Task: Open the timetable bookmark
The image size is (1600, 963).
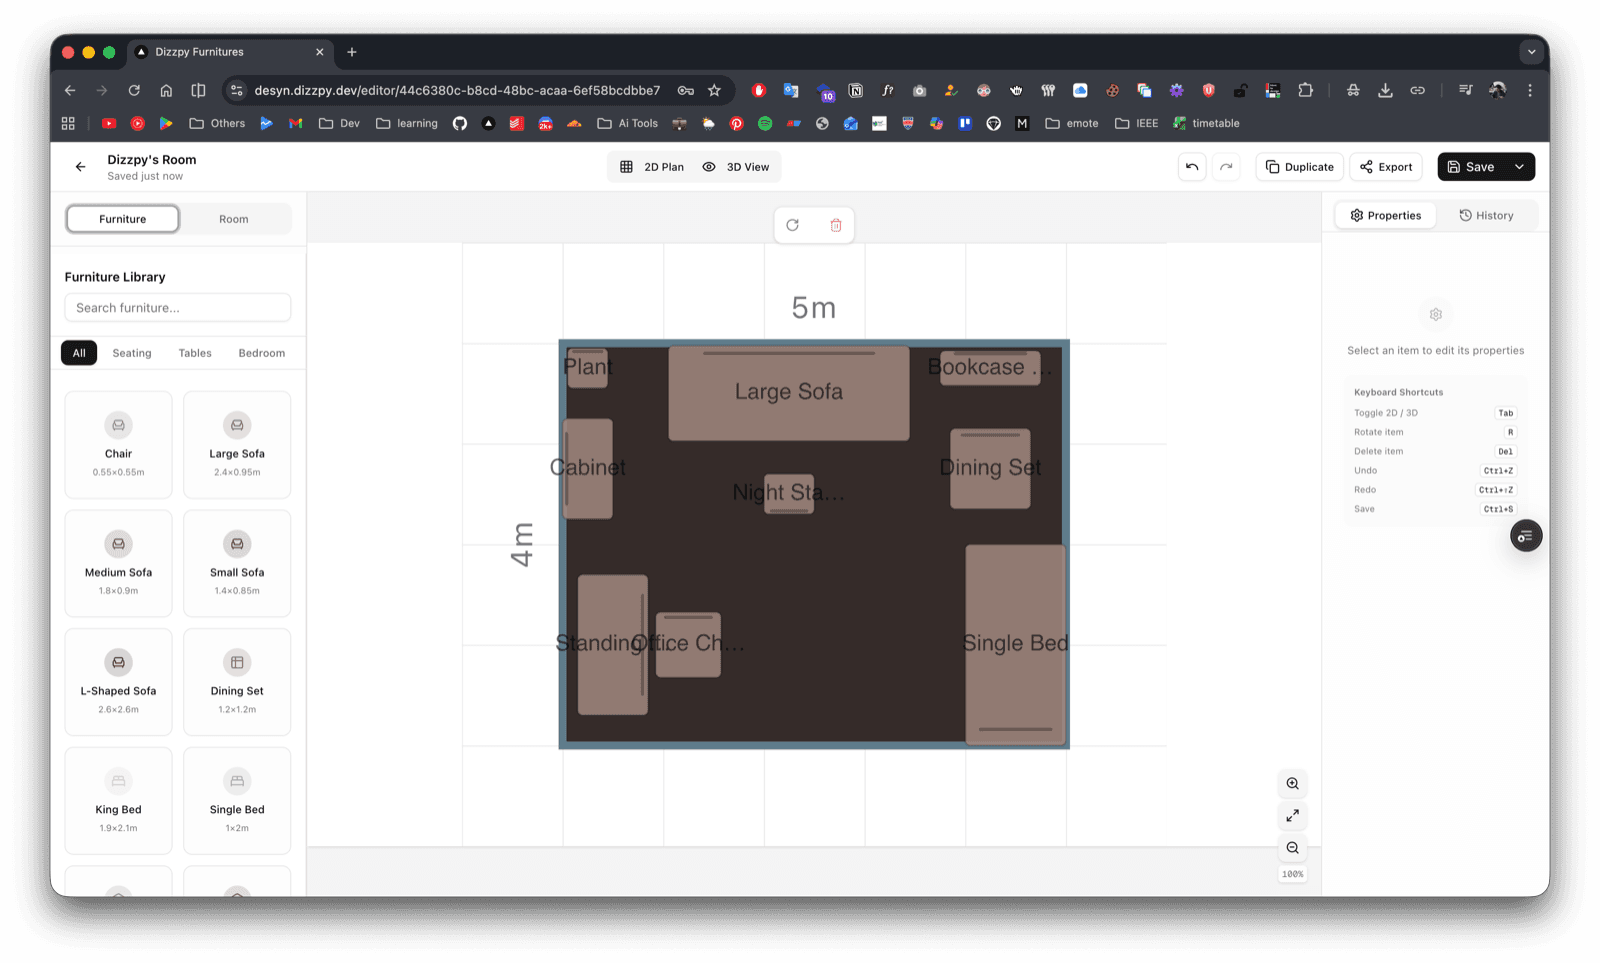Action: 1206,124
